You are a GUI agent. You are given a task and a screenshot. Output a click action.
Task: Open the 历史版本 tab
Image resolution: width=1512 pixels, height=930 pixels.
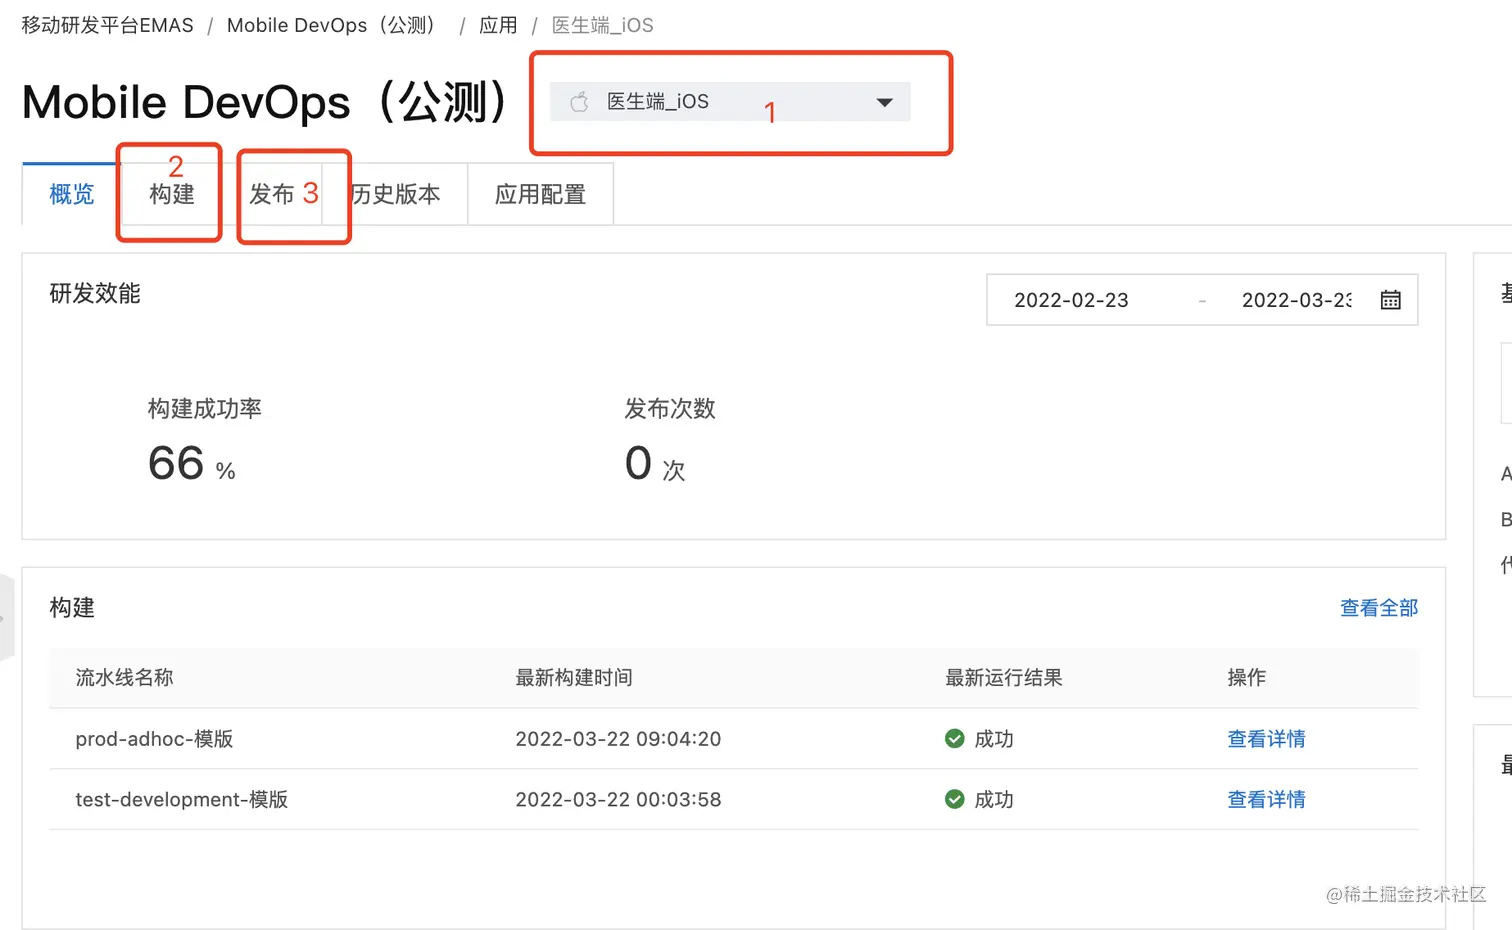396,194
